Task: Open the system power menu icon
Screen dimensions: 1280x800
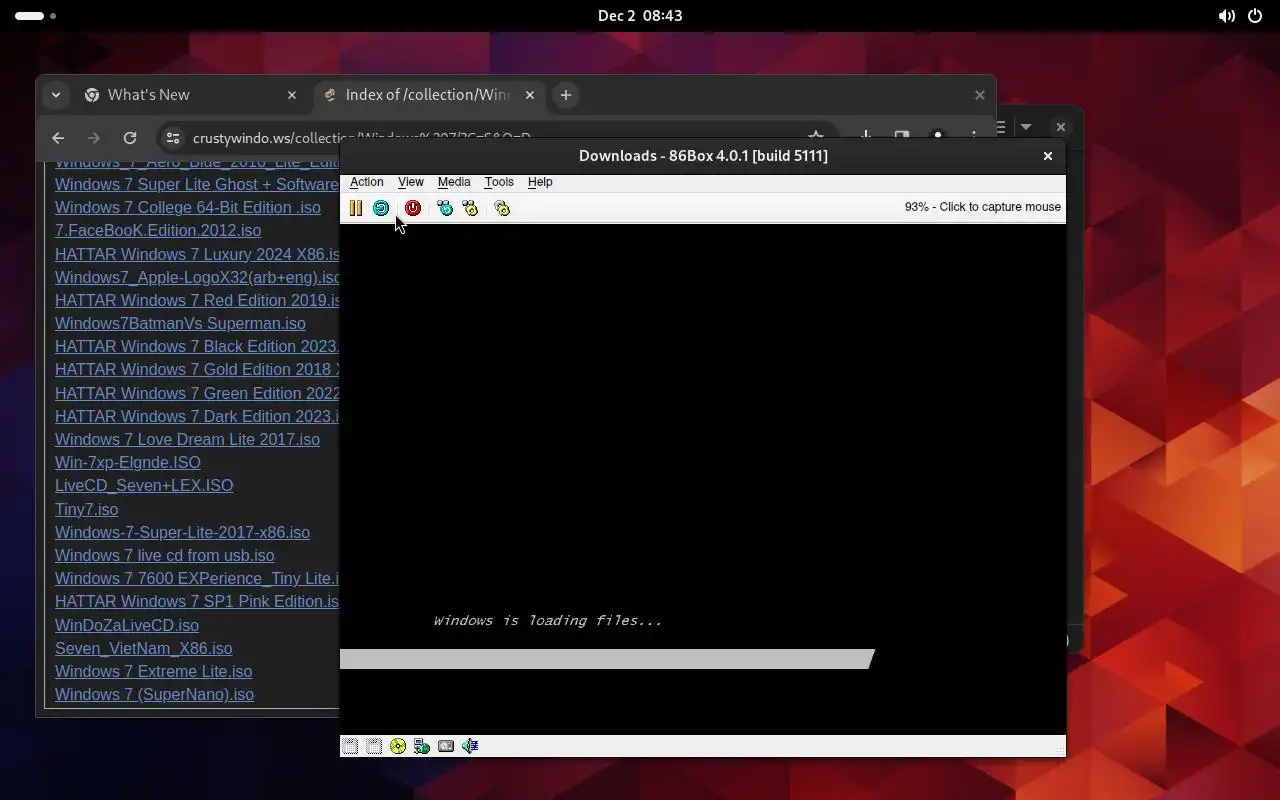Action: click(1255, 16)
